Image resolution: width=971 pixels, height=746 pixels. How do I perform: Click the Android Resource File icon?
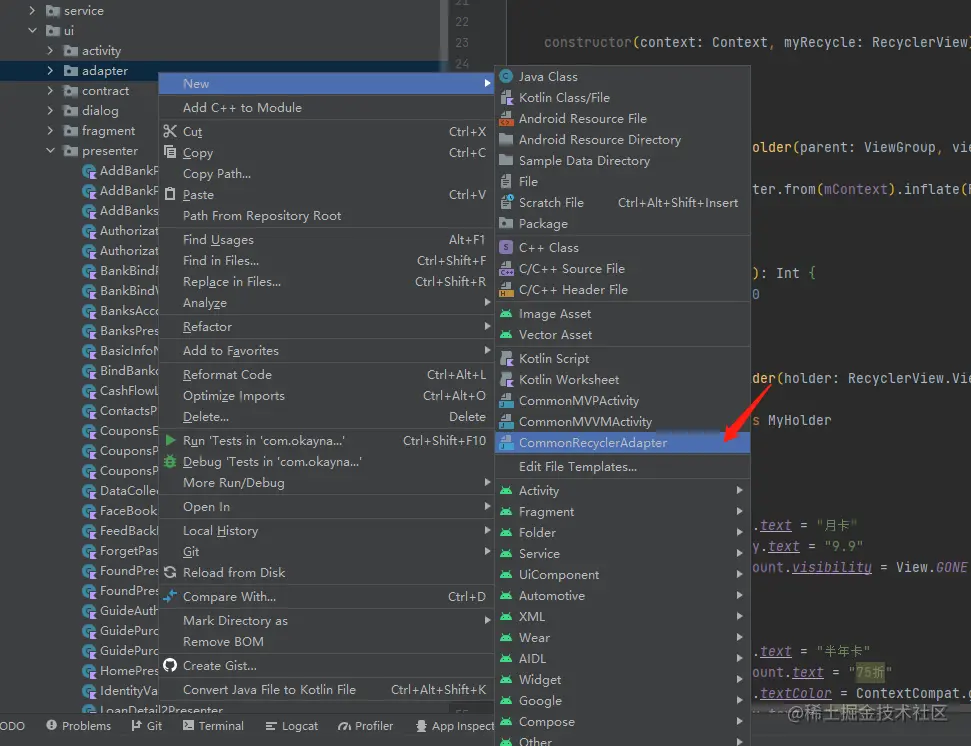point(506,118)
